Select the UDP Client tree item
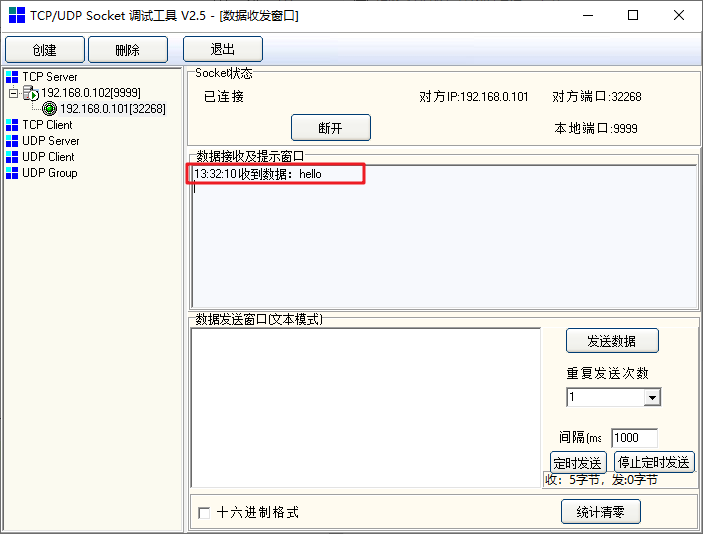703x534 pixels. [48, 157]
